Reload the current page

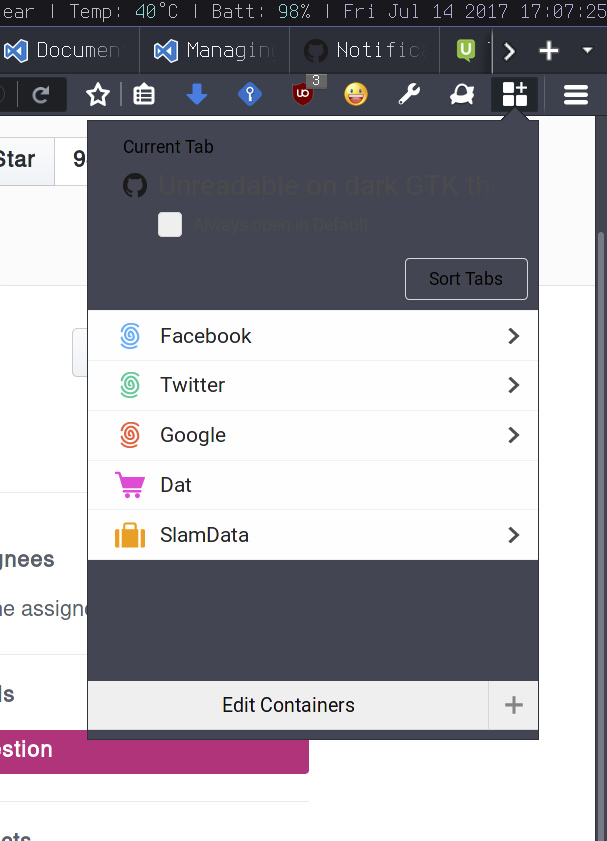tap(40, 94)
